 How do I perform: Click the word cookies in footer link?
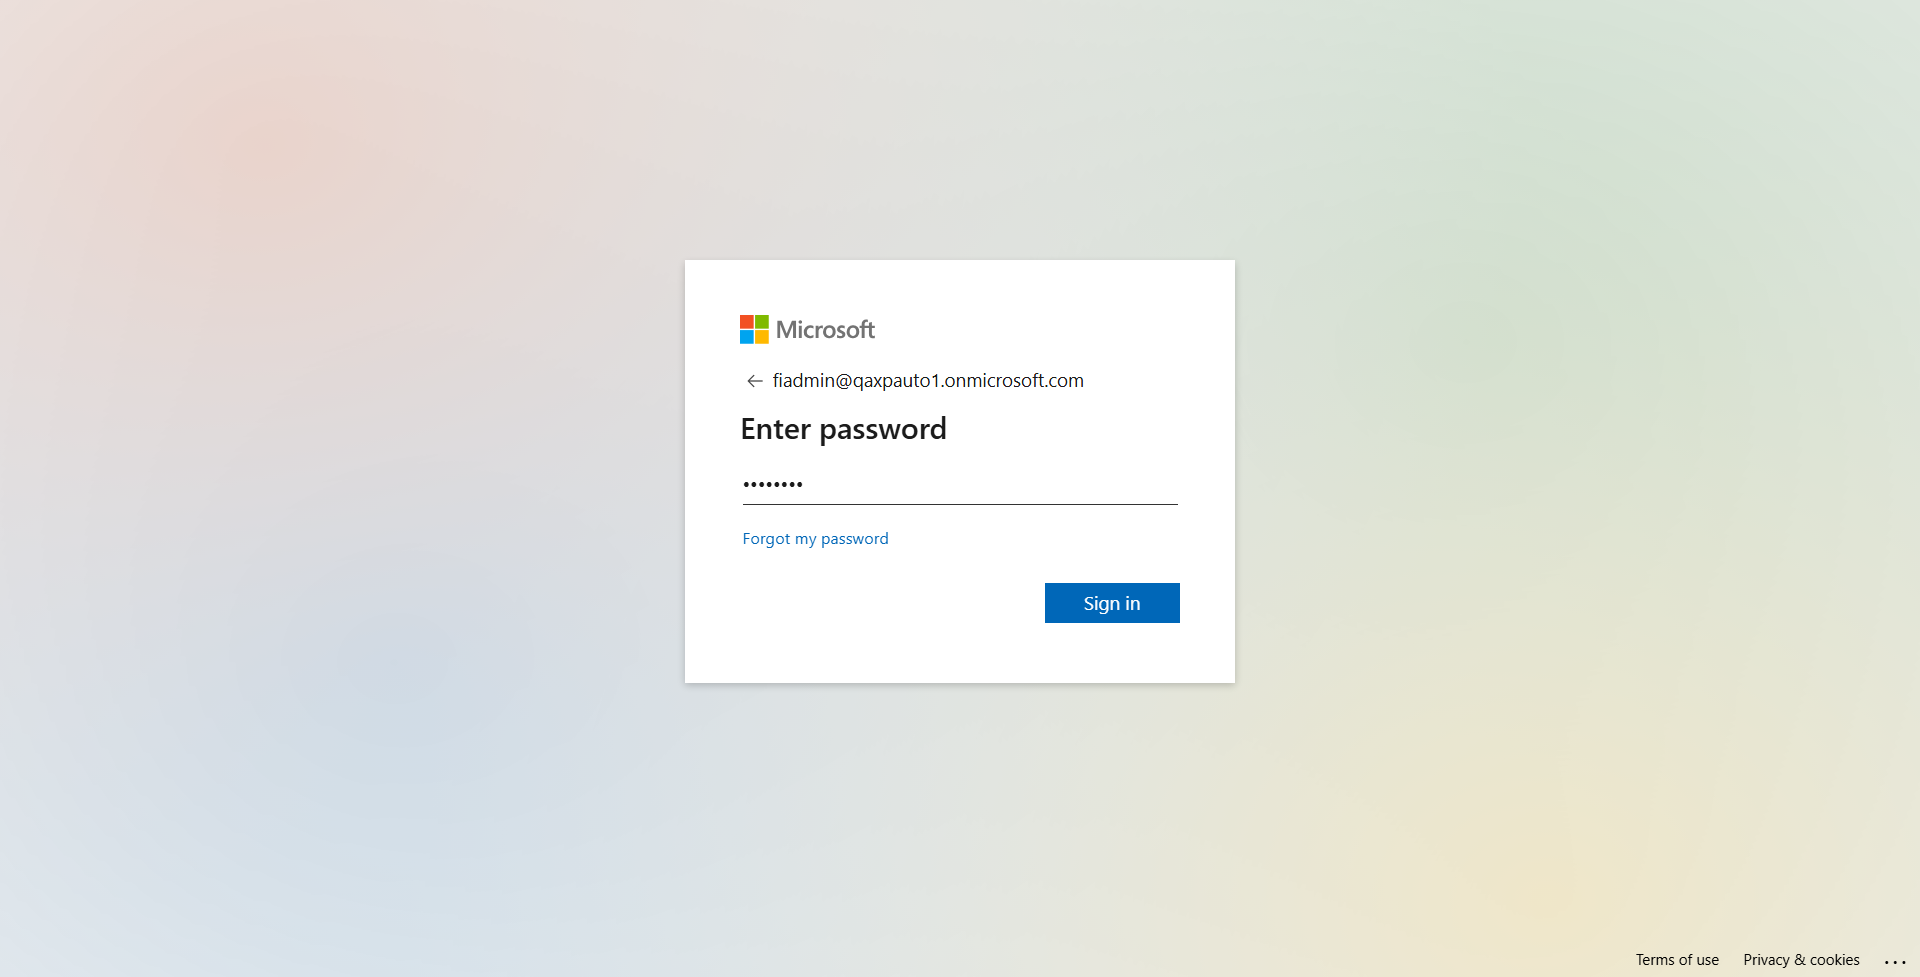click(x=1835, y=960)
